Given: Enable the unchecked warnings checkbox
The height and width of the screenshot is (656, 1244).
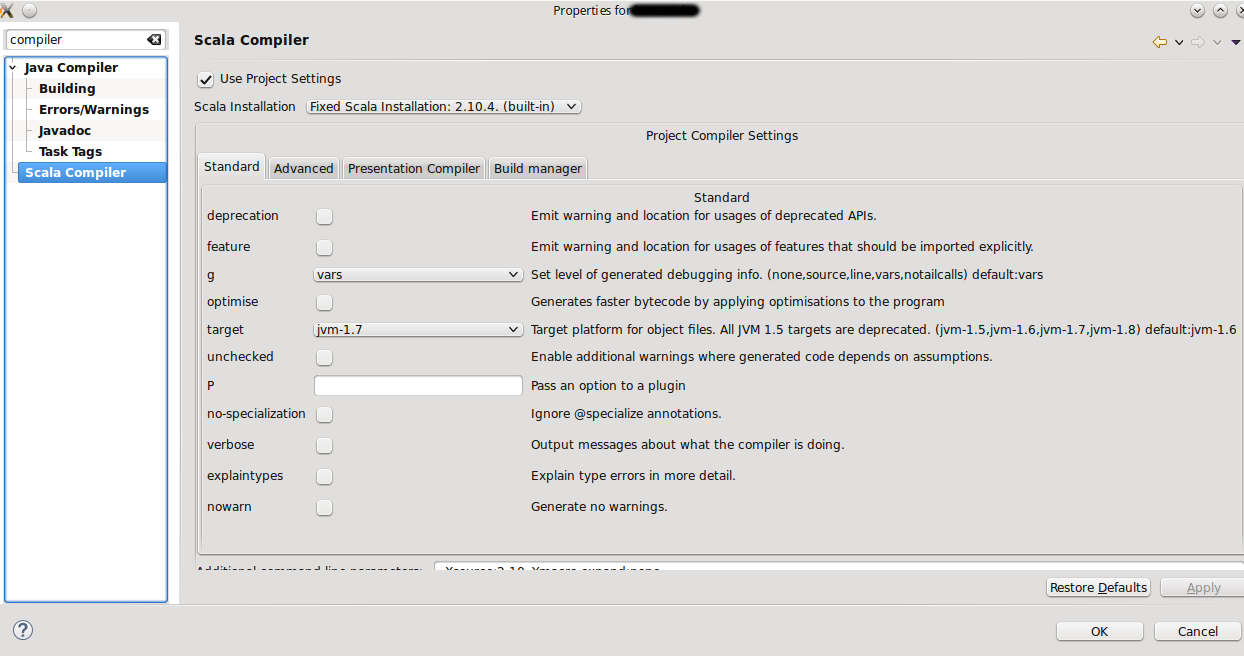Looking at the screenshot, I should point(324,357).
